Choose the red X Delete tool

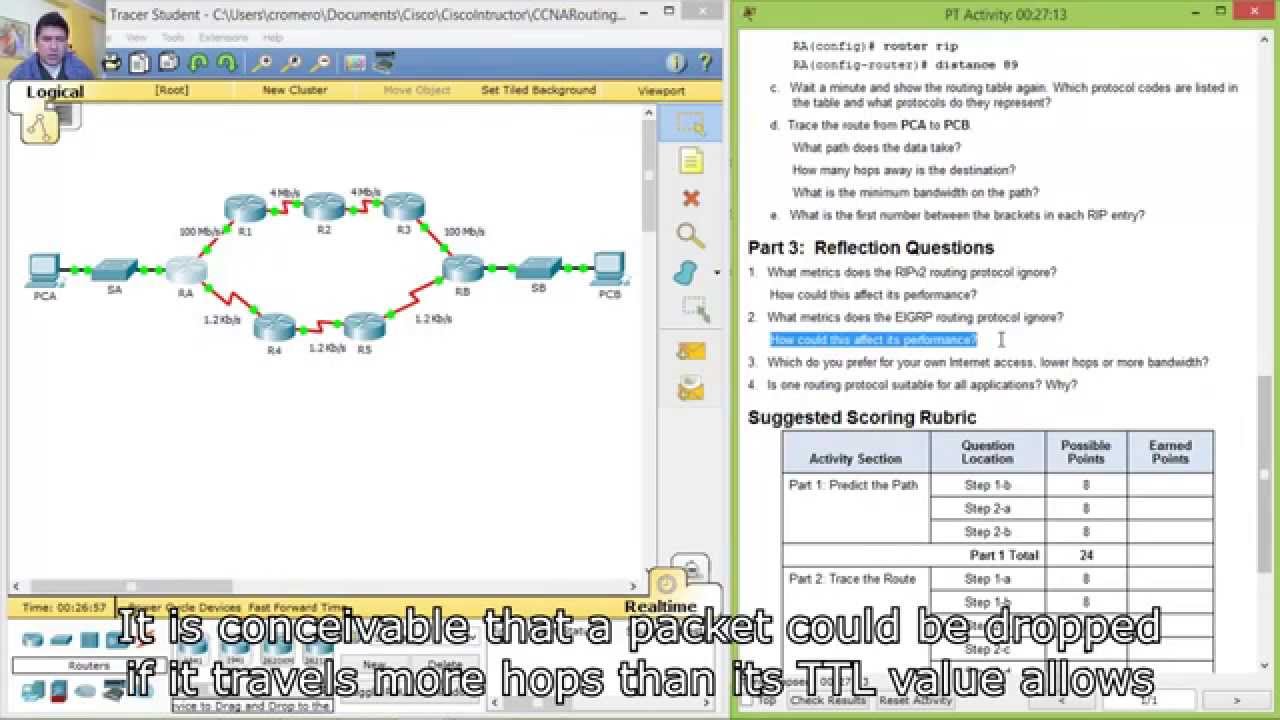pyautogui.click(x=691, y=198)
